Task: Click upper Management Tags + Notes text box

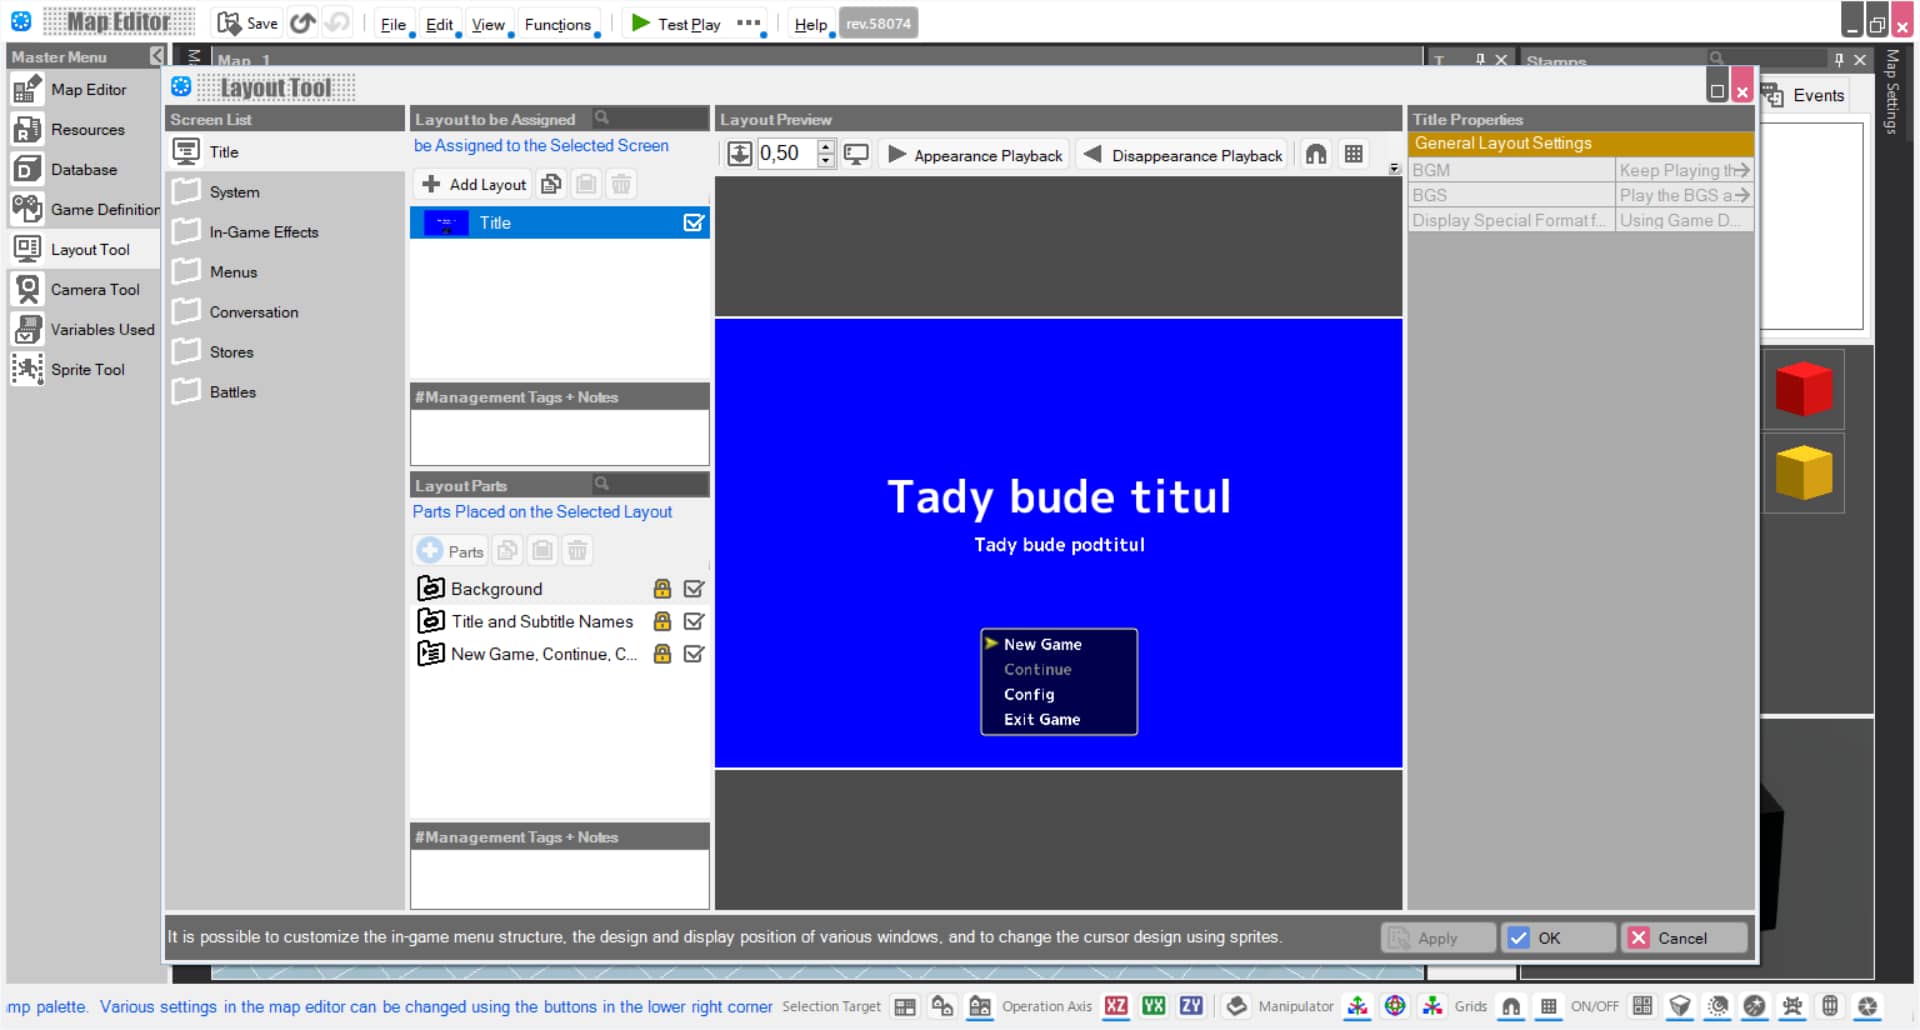Action: pyautogui.click(x=559, y=437)
